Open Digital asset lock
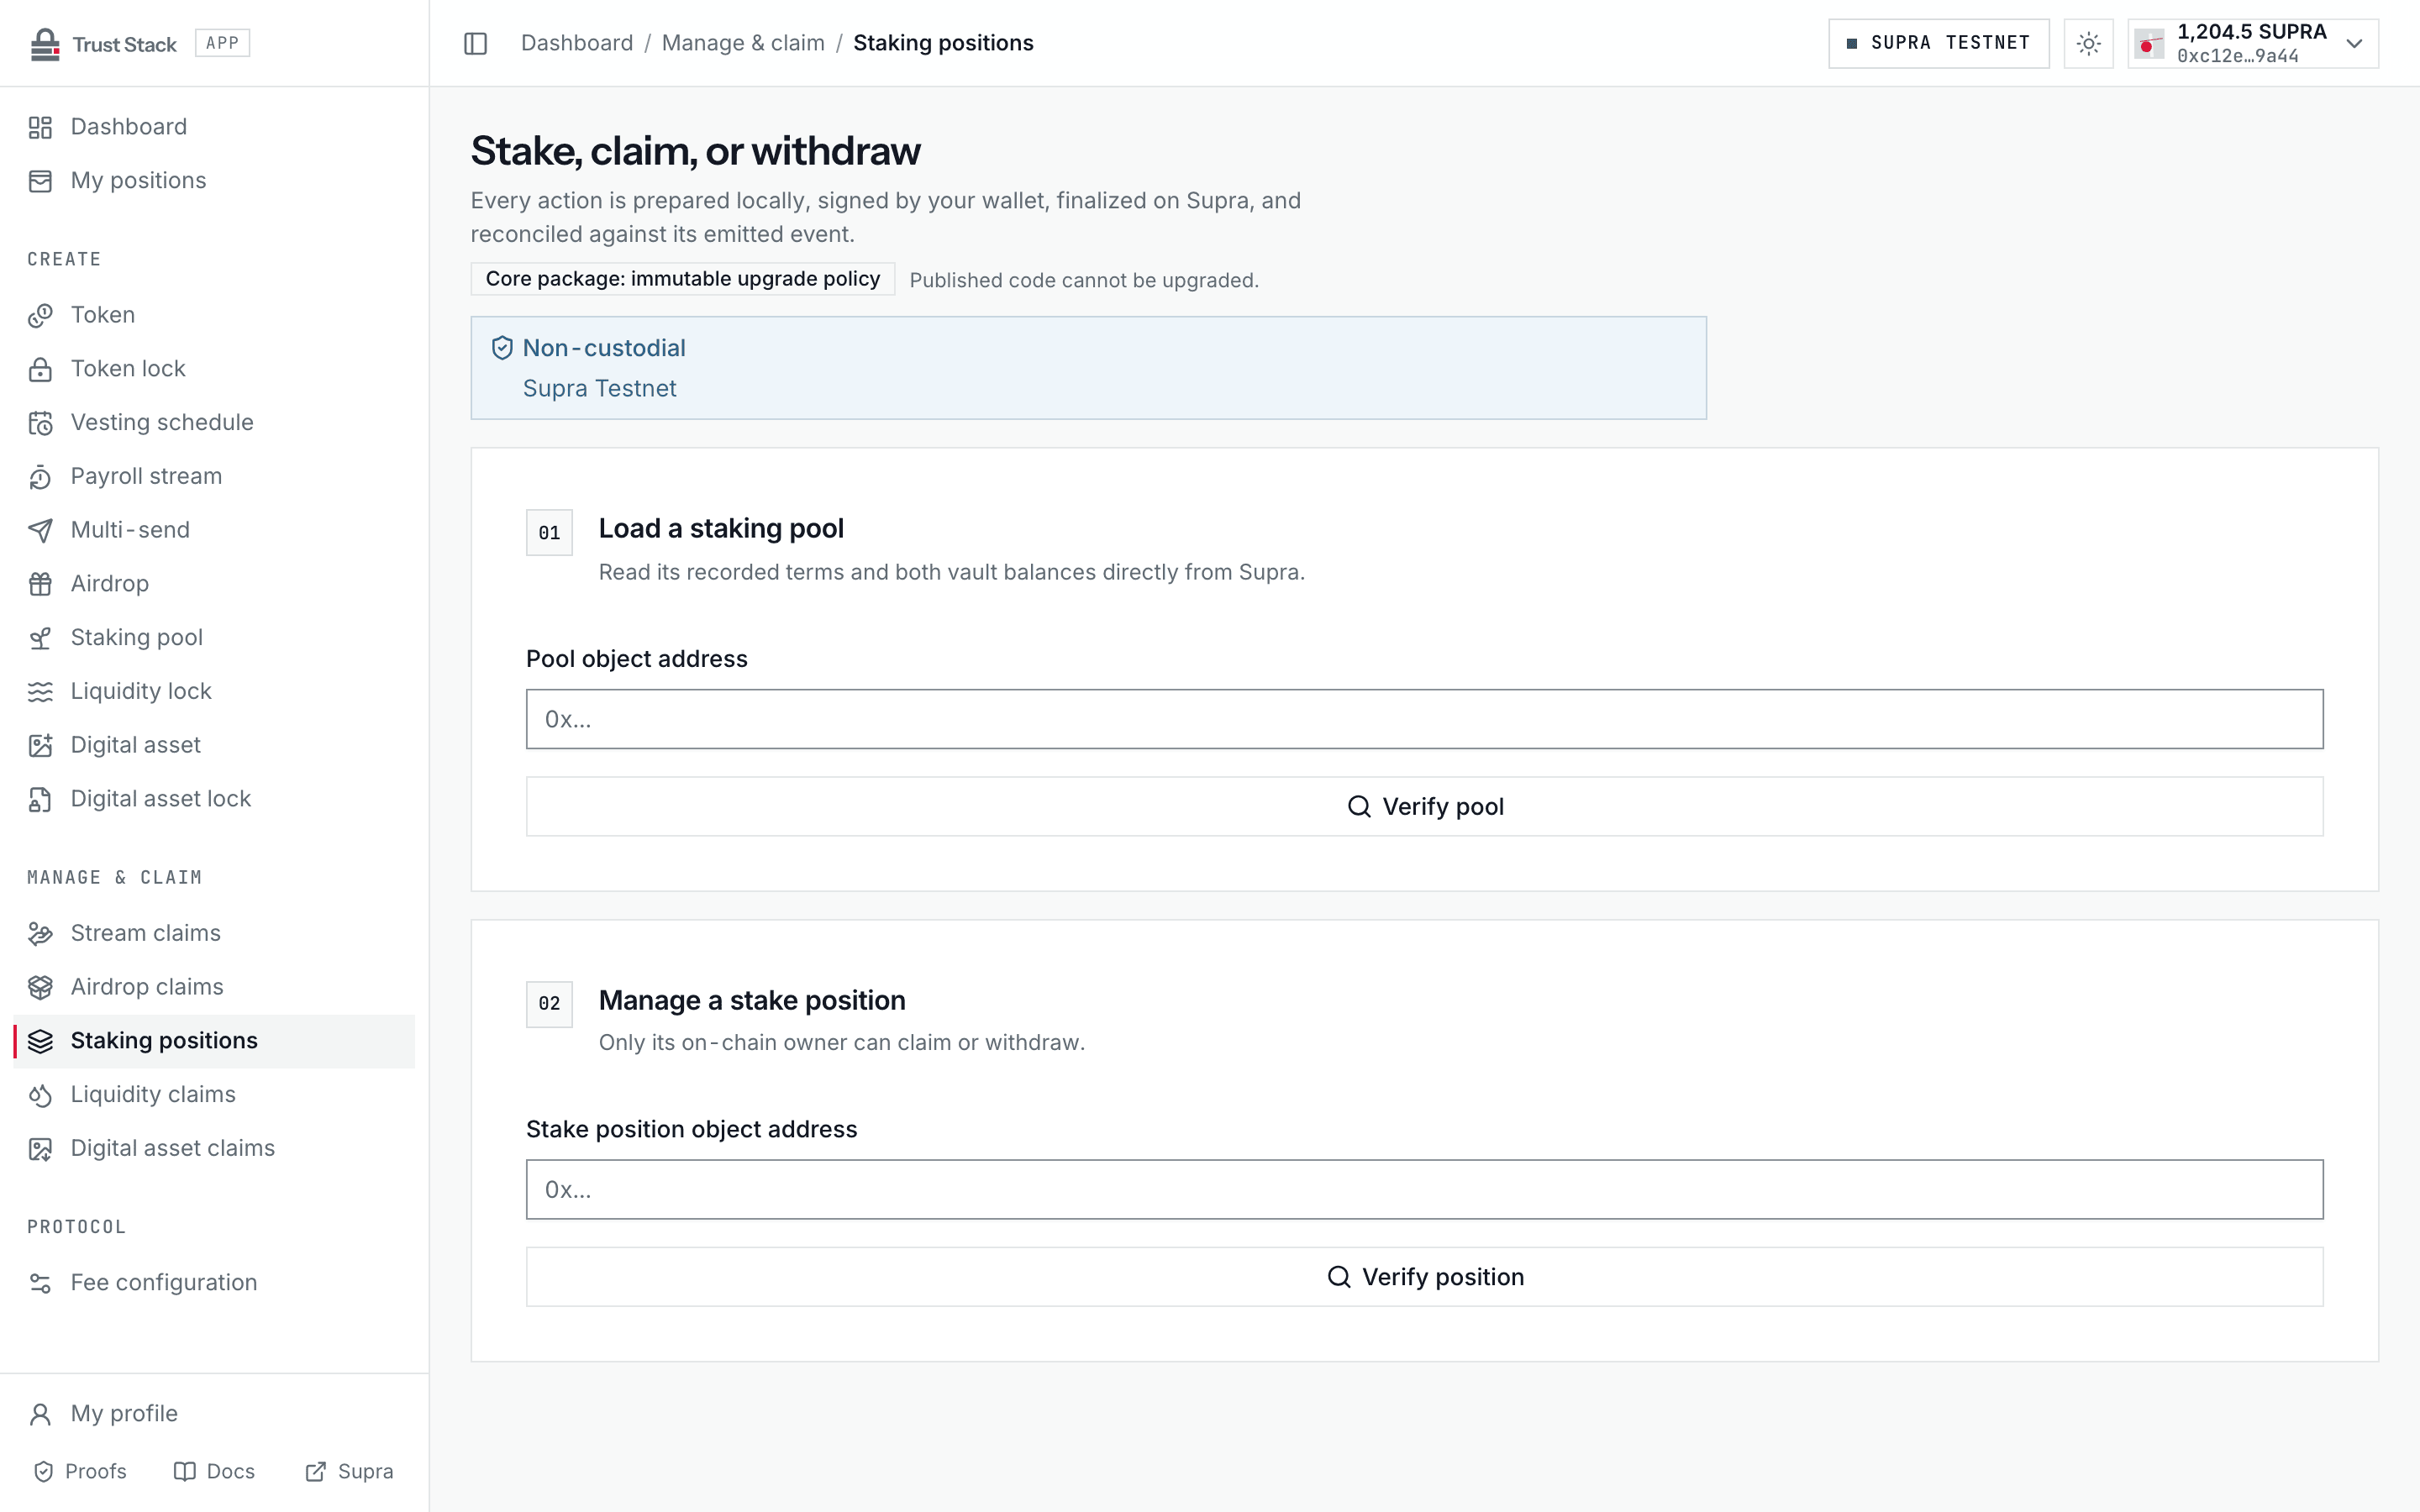 coord(214,799)
